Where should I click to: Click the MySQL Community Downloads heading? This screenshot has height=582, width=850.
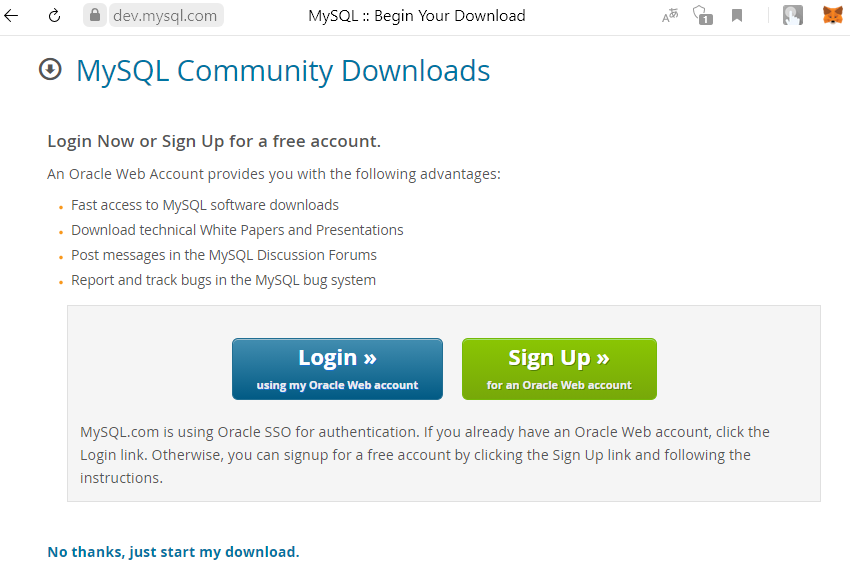[283, 71]
